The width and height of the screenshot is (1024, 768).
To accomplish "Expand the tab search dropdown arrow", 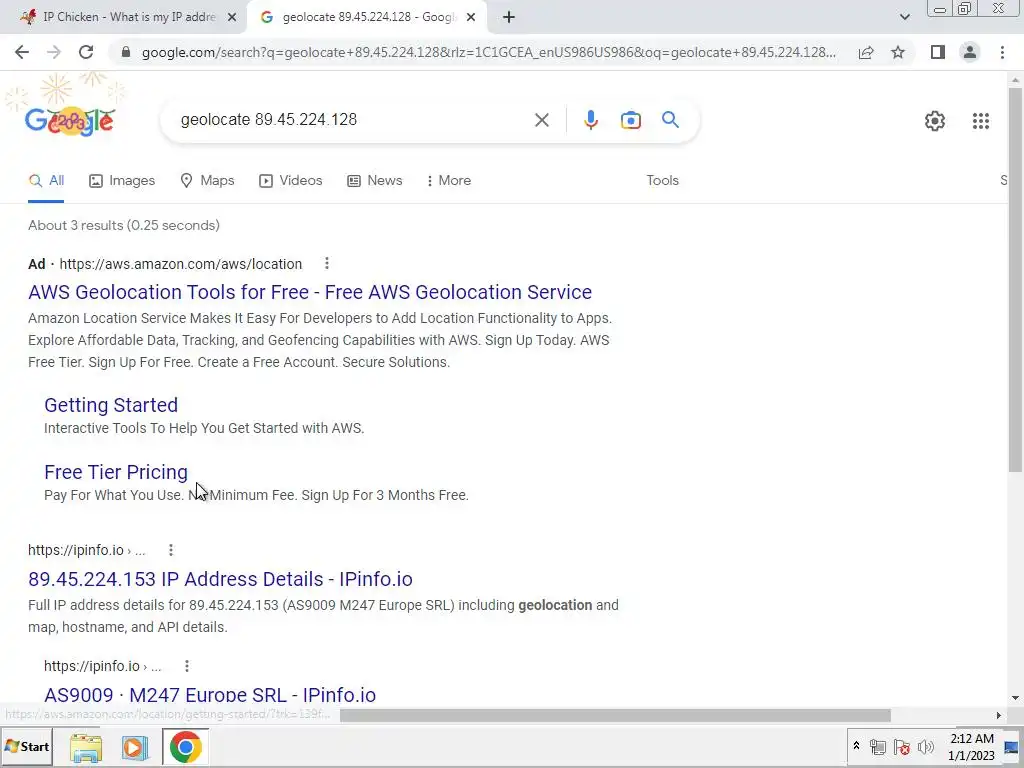I will tap(904, 17).
